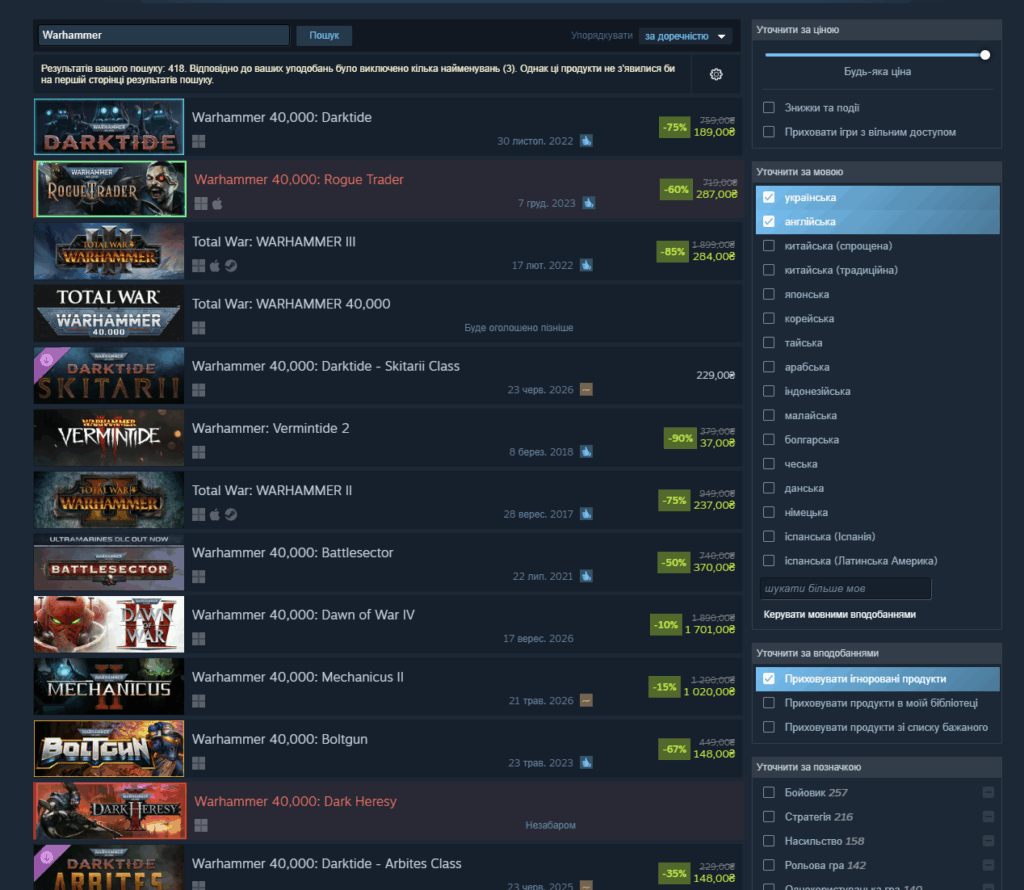The image size is (1024, 890).
Task: Click the review icon on Boltgun row
Action: pyautogui.click(x=586, y=763)
